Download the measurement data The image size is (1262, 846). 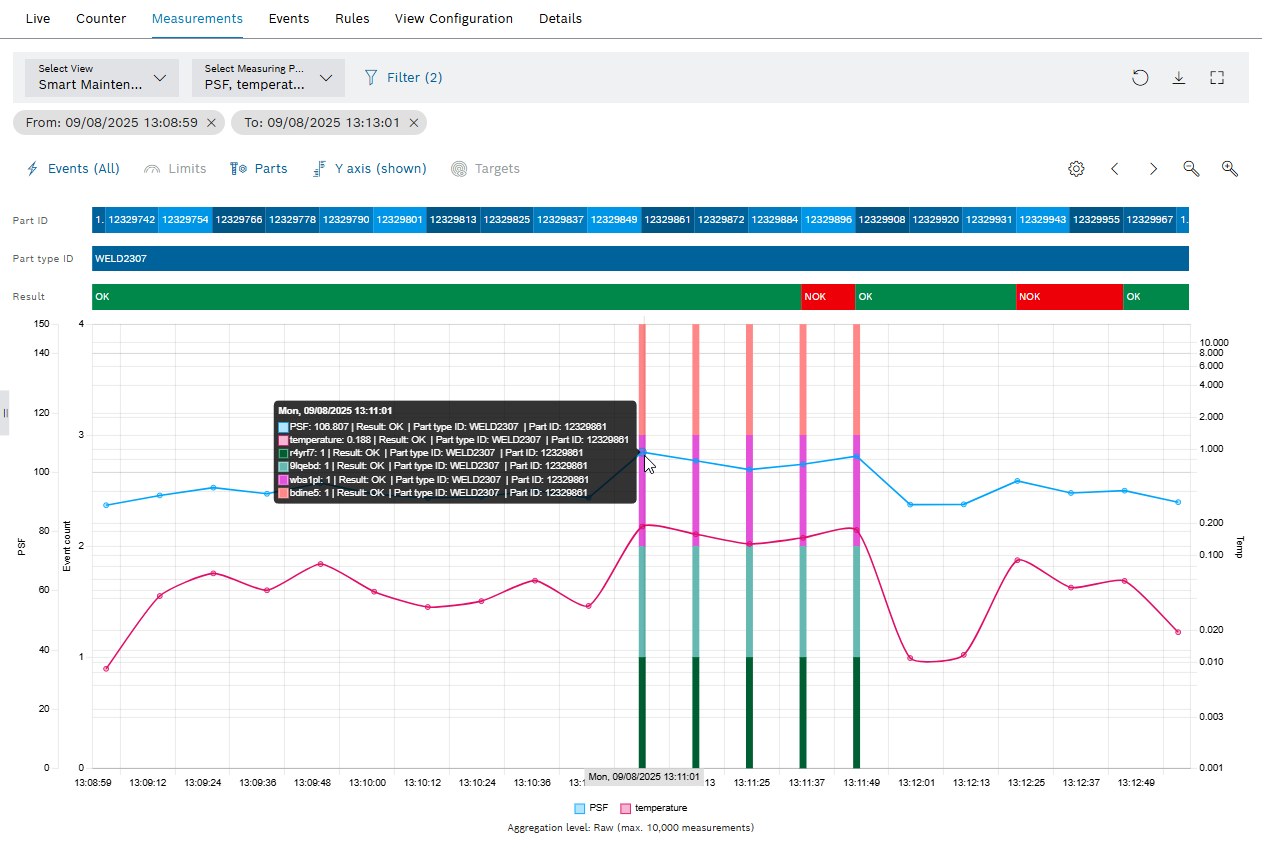click(x=1179, y=77)
